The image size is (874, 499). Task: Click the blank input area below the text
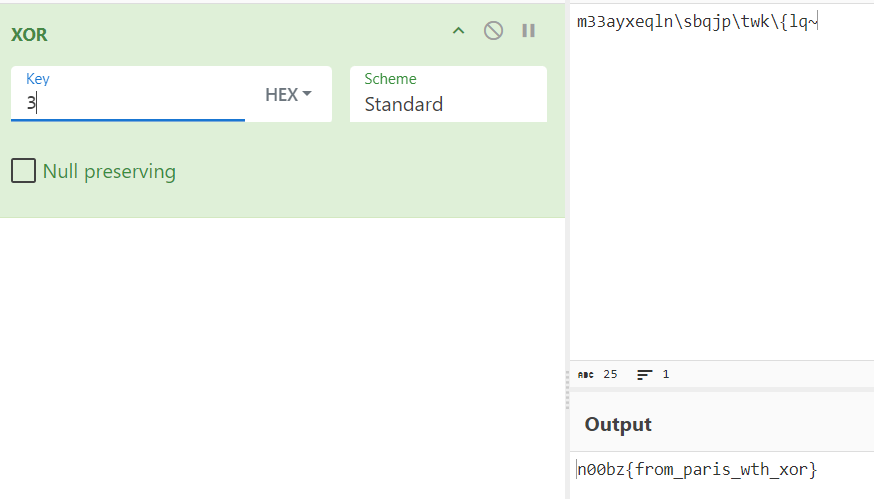click(720, 200)
